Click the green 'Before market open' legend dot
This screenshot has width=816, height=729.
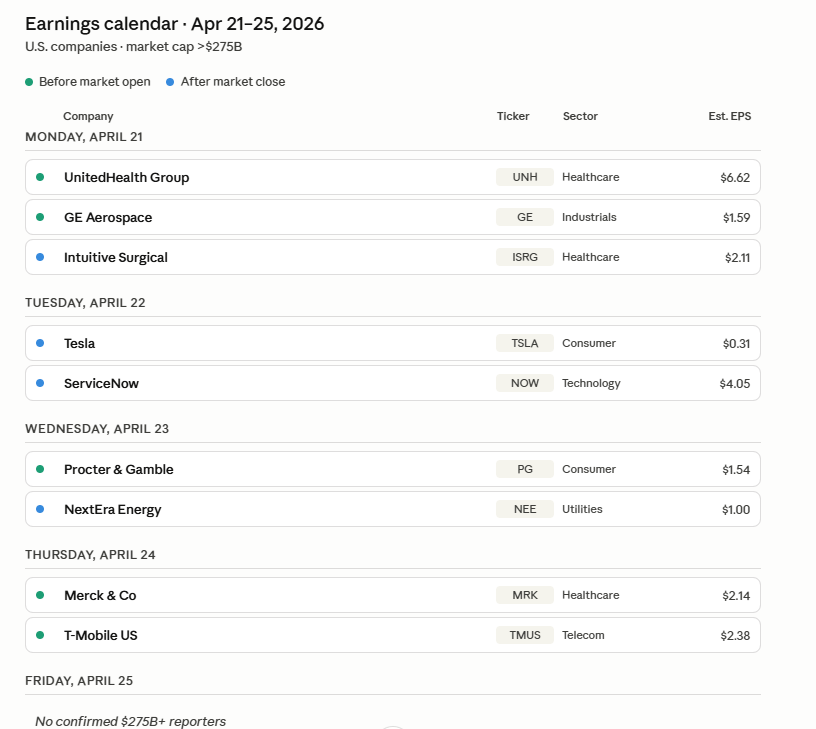point(29,82)
